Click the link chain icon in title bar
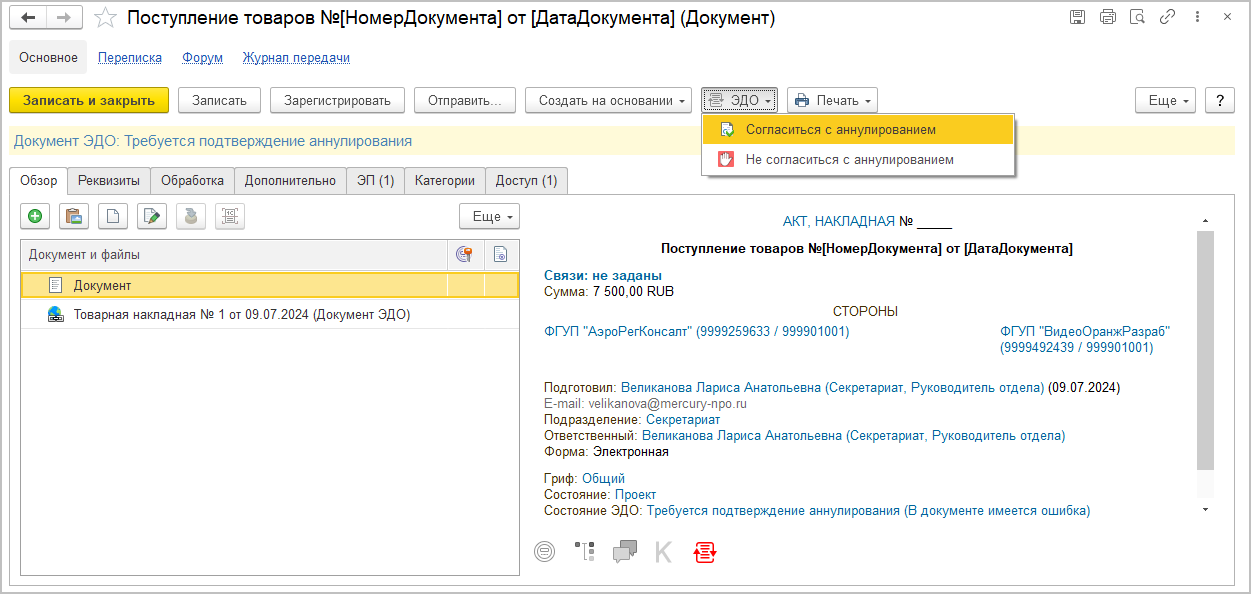The width and height of the screenshot is (1251, 594). [1164, 18]
